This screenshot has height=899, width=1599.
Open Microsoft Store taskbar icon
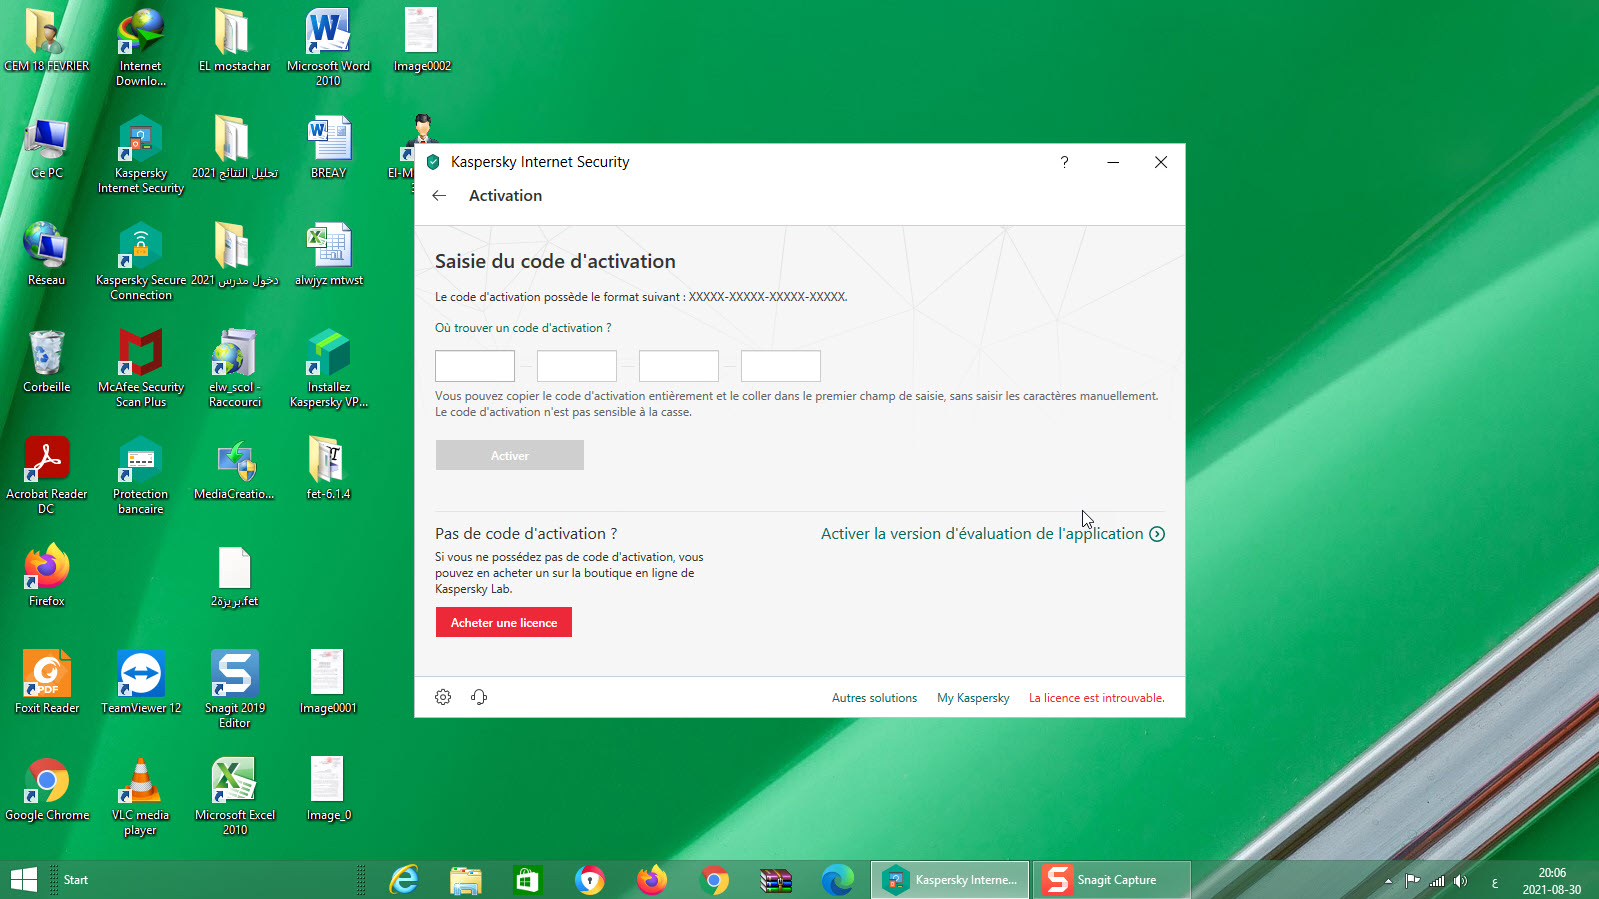528,880
